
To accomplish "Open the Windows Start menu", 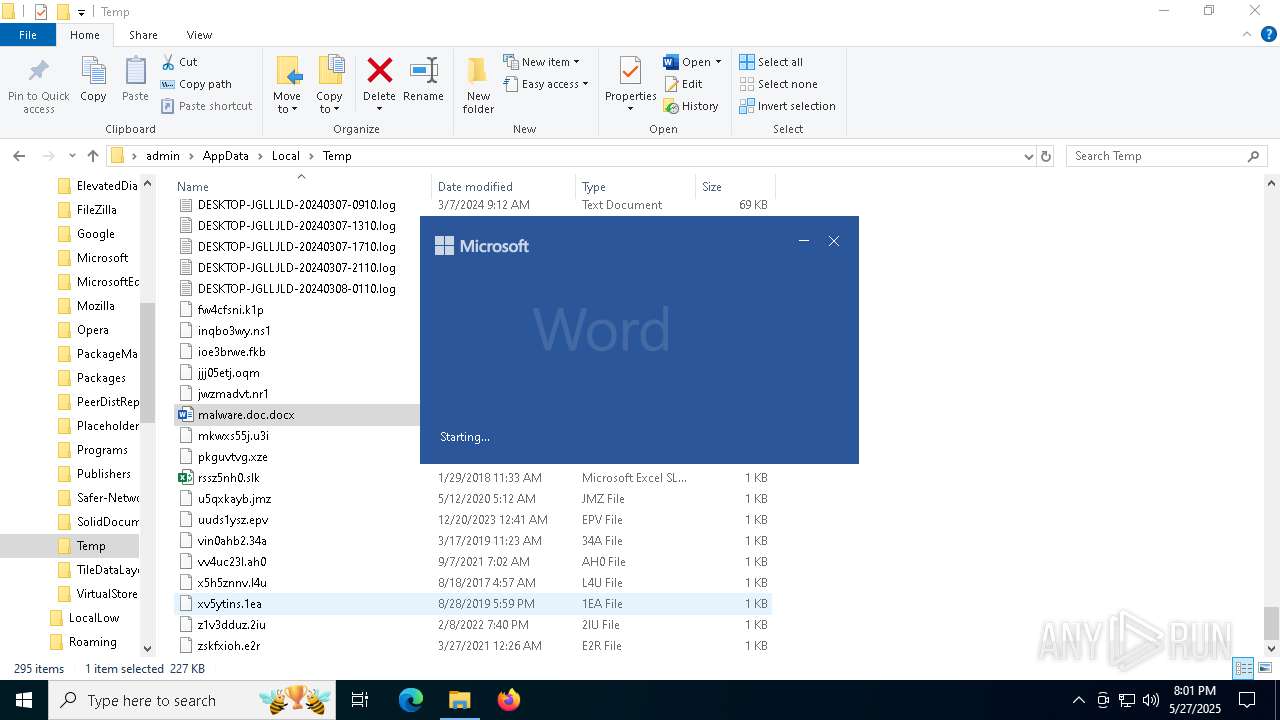I will [x=24, y=700].
